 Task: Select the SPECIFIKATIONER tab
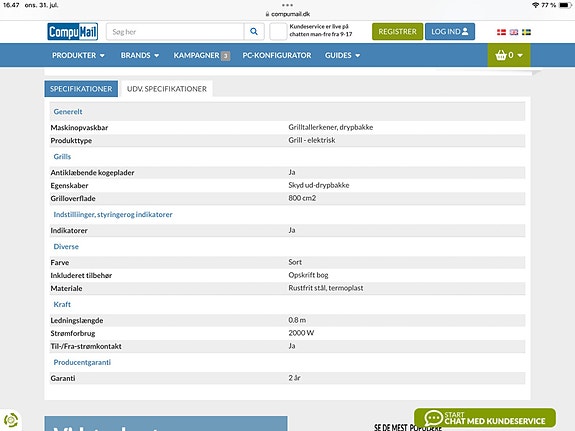tap(81, 89)
